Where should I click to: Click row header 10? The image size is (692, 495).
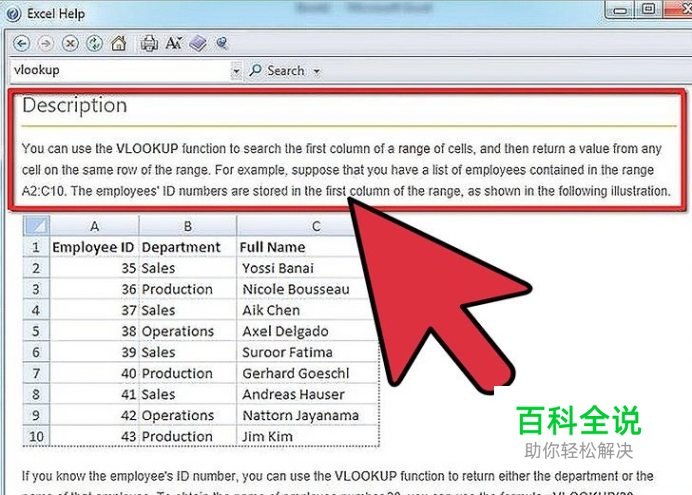[36, 437]
